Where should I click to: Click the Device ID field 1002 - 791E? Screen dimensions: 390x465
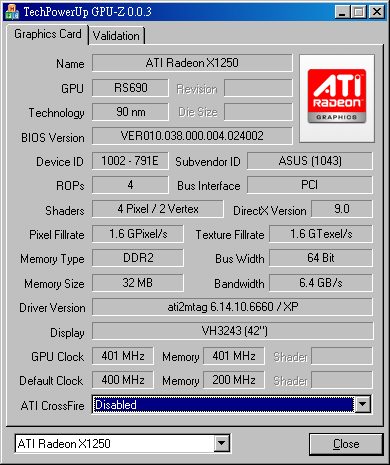(x=130, y=161)
